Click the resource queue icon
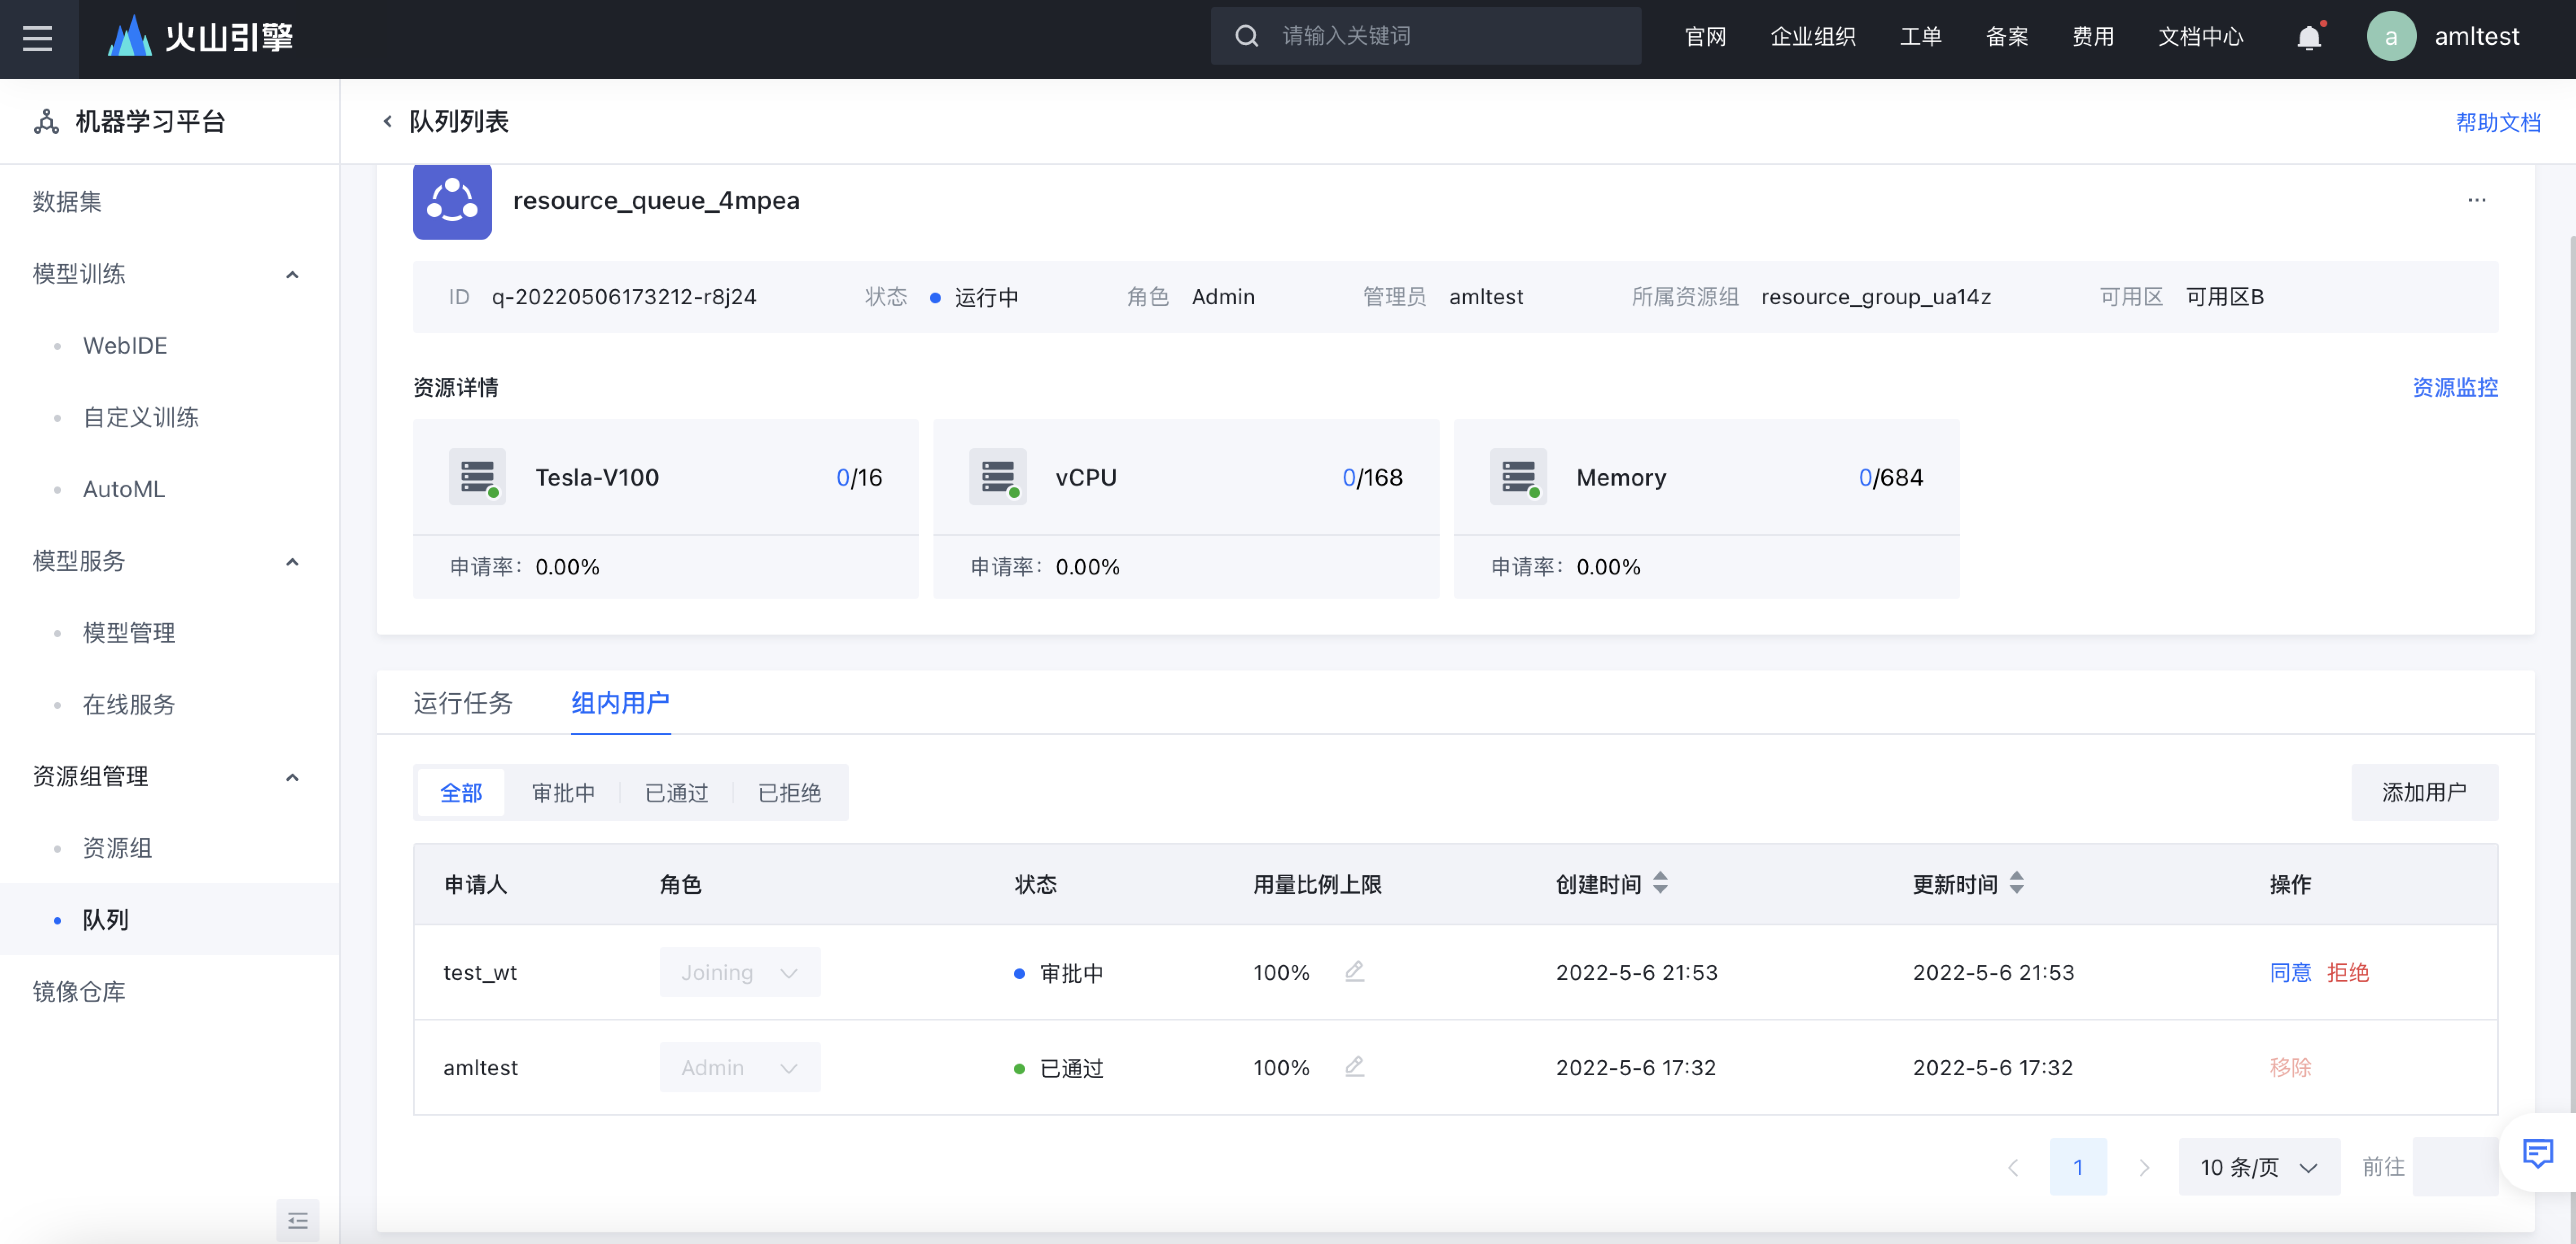The image size is (2576, 1244). [452, 200]
